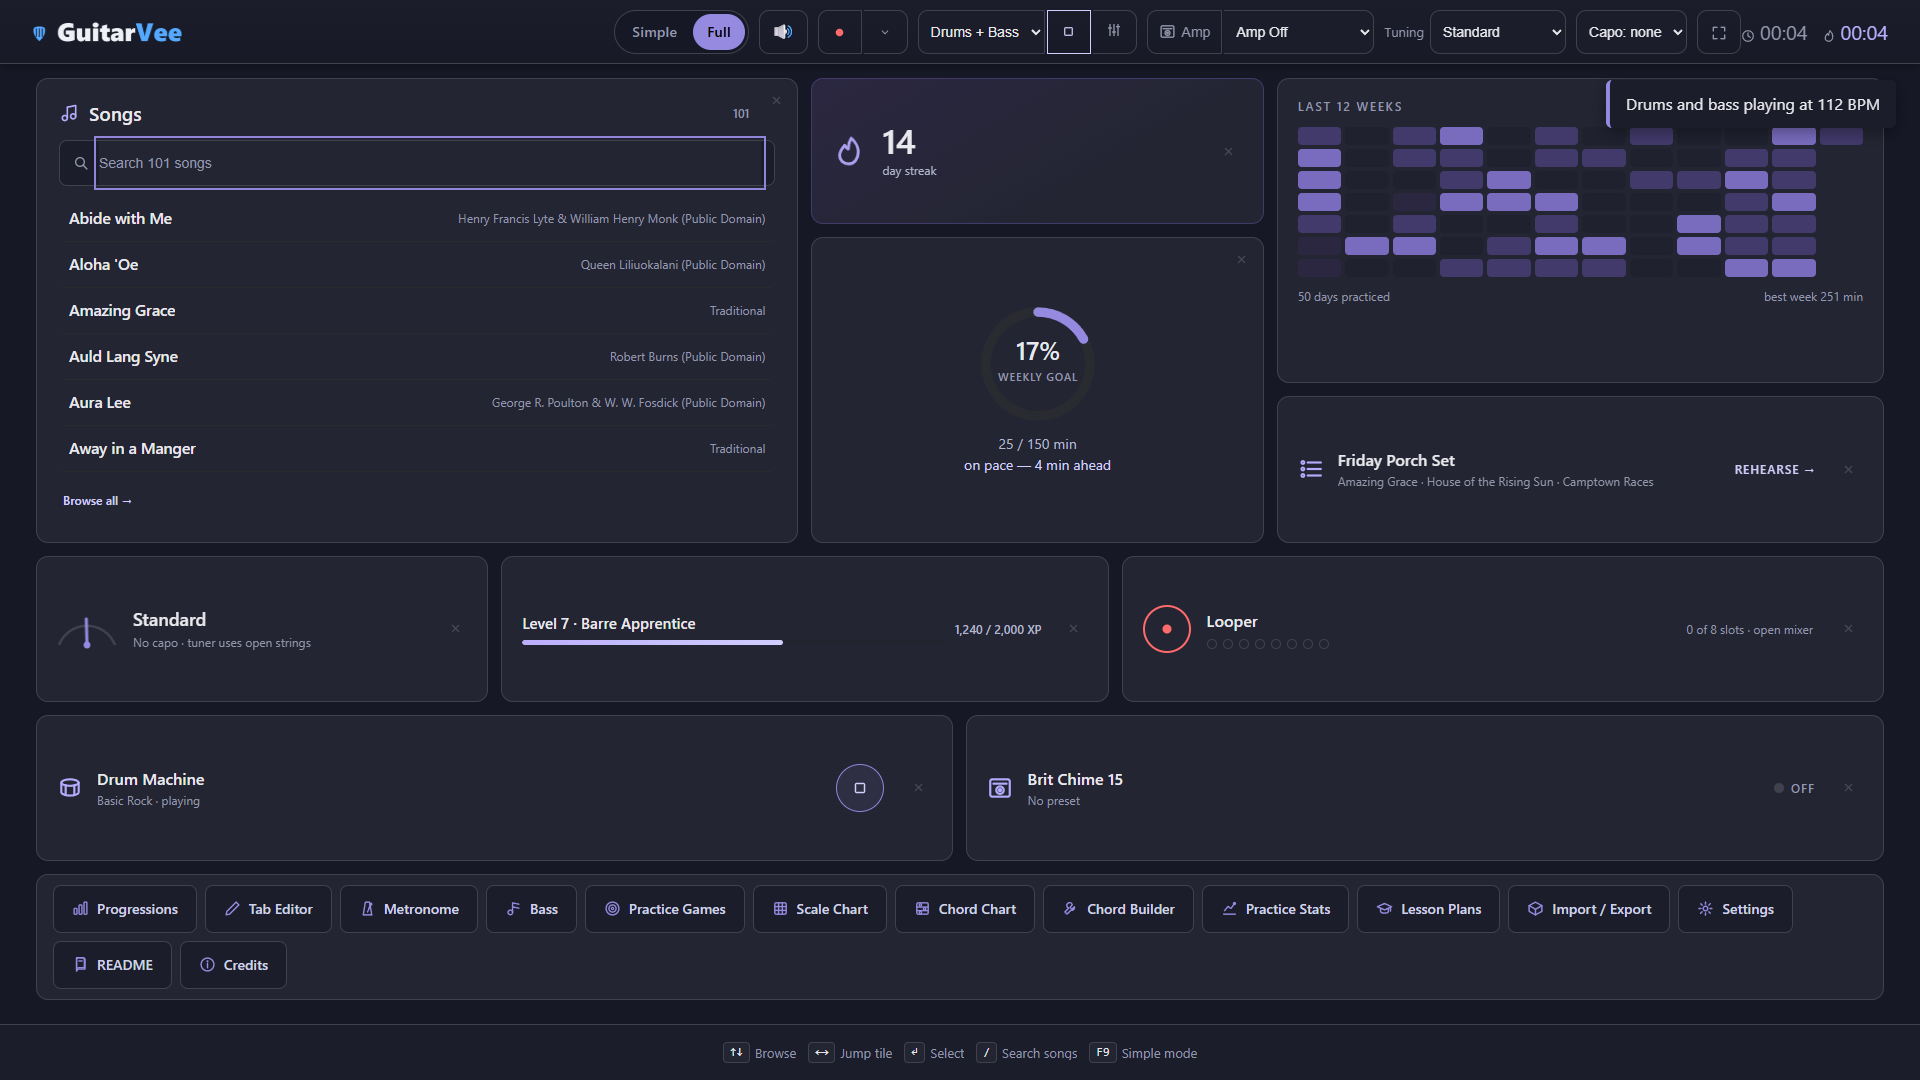This screenshot has width=1920, height=1080.
Task: Open Practice Games
Action: click(x=665, y=909)
